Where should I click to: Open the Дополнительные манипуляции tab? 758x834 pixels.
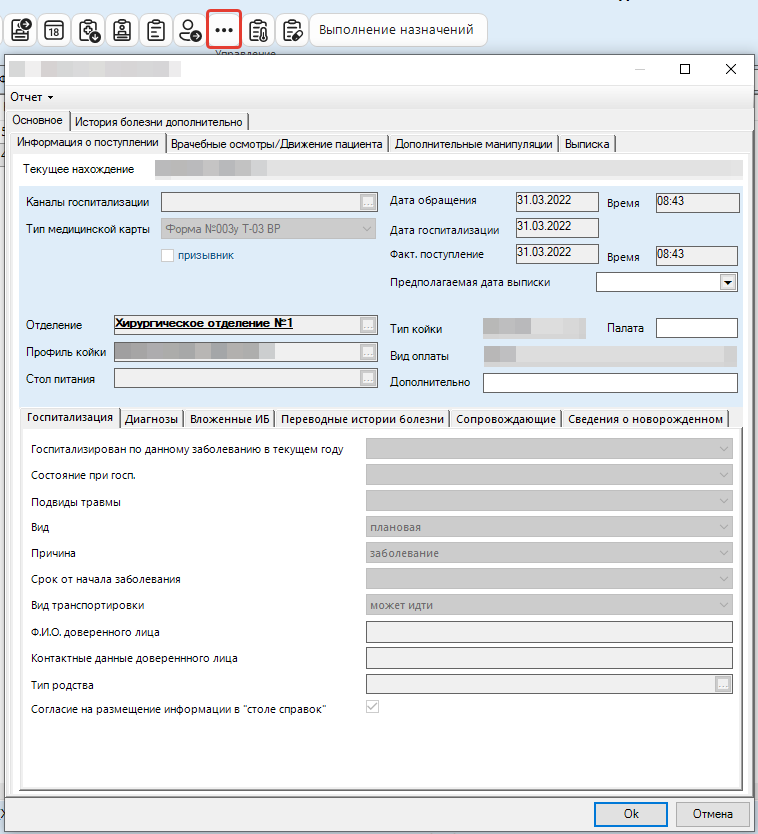(x=473, y=144)
